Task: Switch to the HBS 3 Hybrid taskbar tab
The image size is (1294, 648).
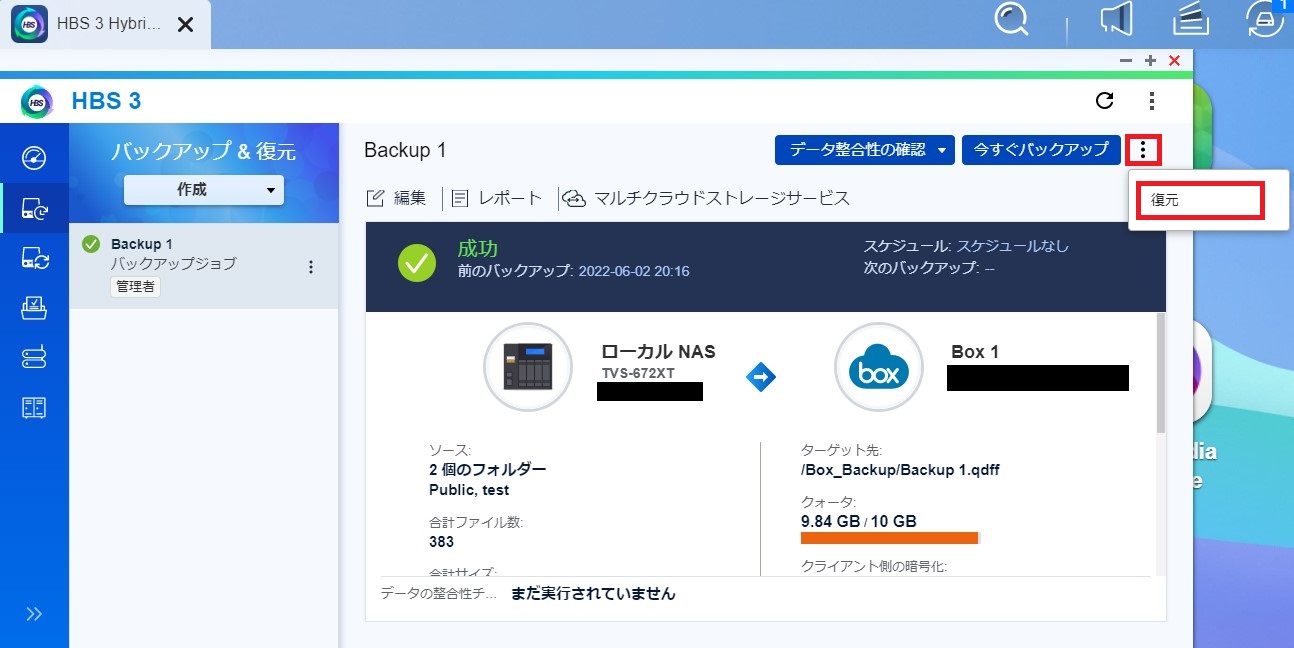Action: tap(105, 24)
